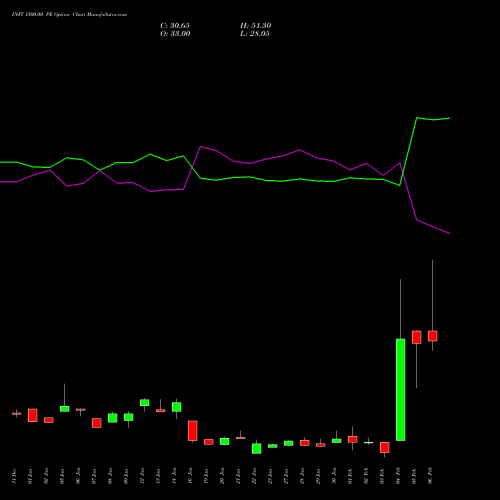Select the open value O: 33.00
Image resolution: width=500 pixels, height=500 pixels.
[175, 34]
